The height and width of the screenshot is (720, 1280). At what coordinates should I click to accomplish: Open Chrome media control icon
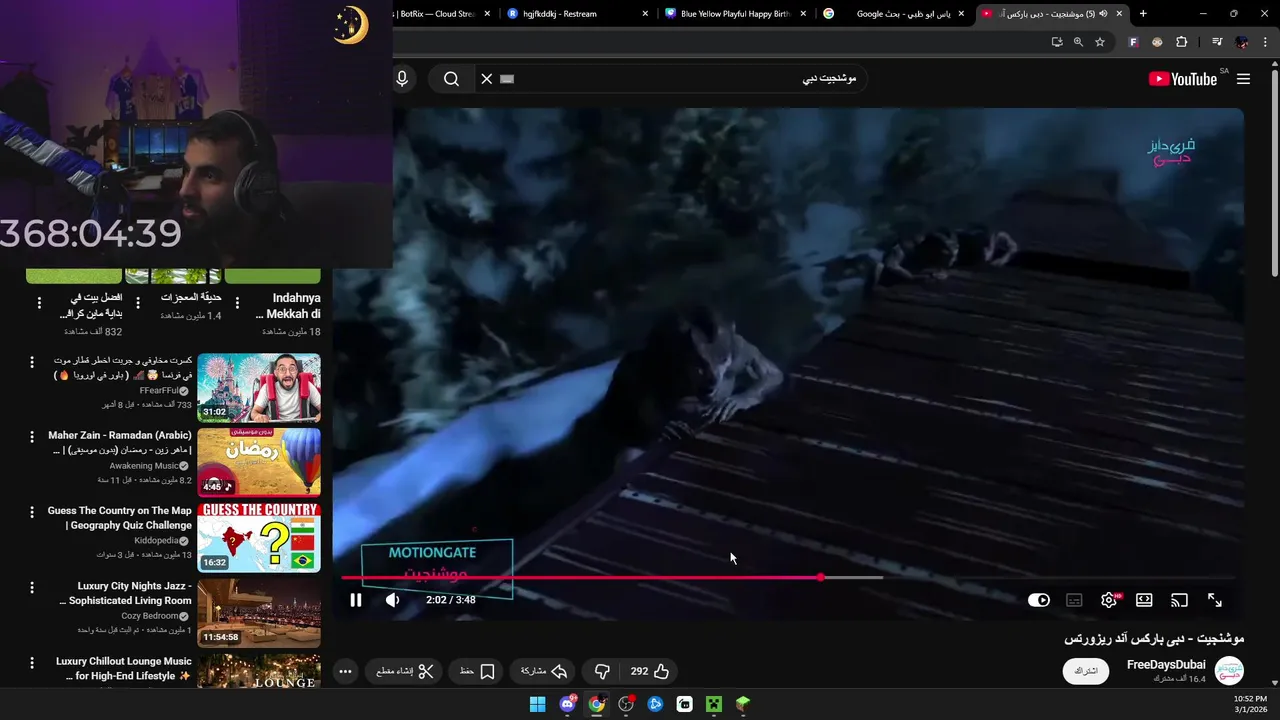tap(1217, 42)
